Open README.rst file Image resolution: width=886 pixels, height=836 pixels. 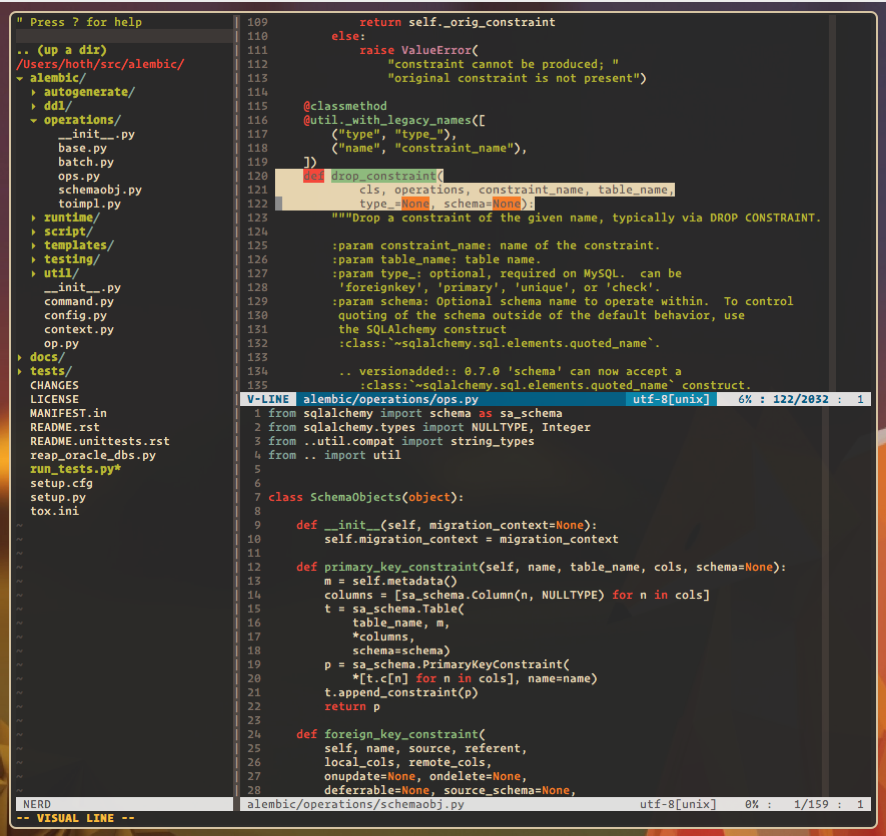[65, 428]
